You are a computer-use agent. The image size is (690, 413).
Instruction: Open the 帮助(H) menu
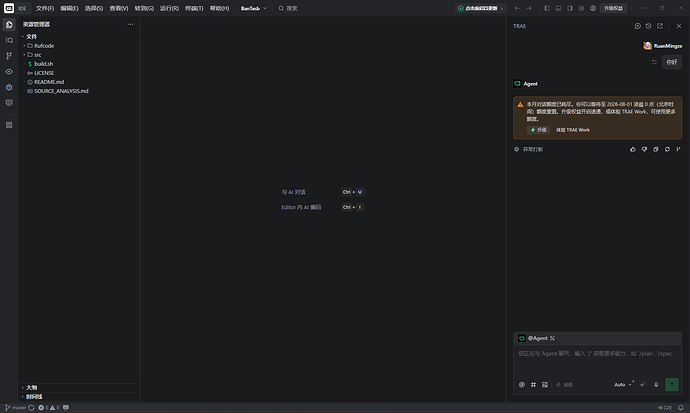click(220, 8)
